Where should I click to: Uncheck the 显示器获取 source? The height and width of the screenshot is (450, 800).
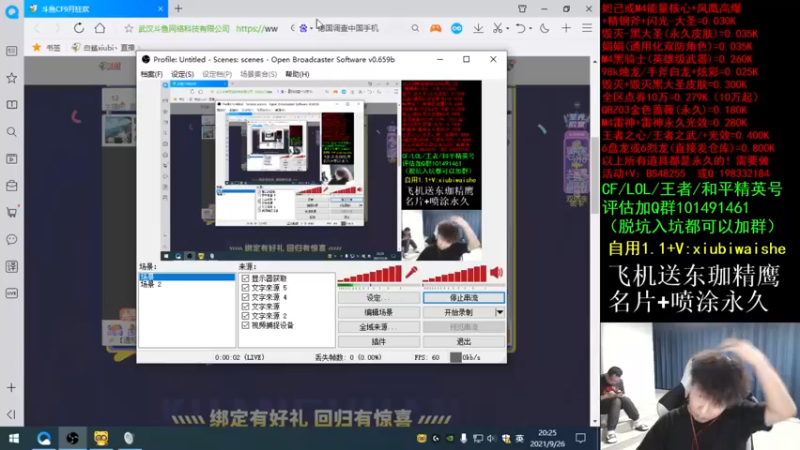(245, 279)
